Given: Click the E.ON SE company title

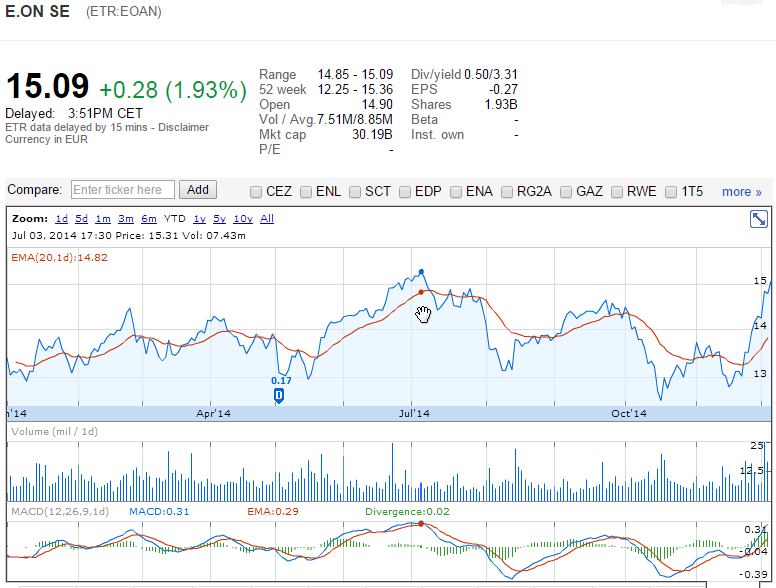Looking at the screenshot, I should [x=38, y=11].
